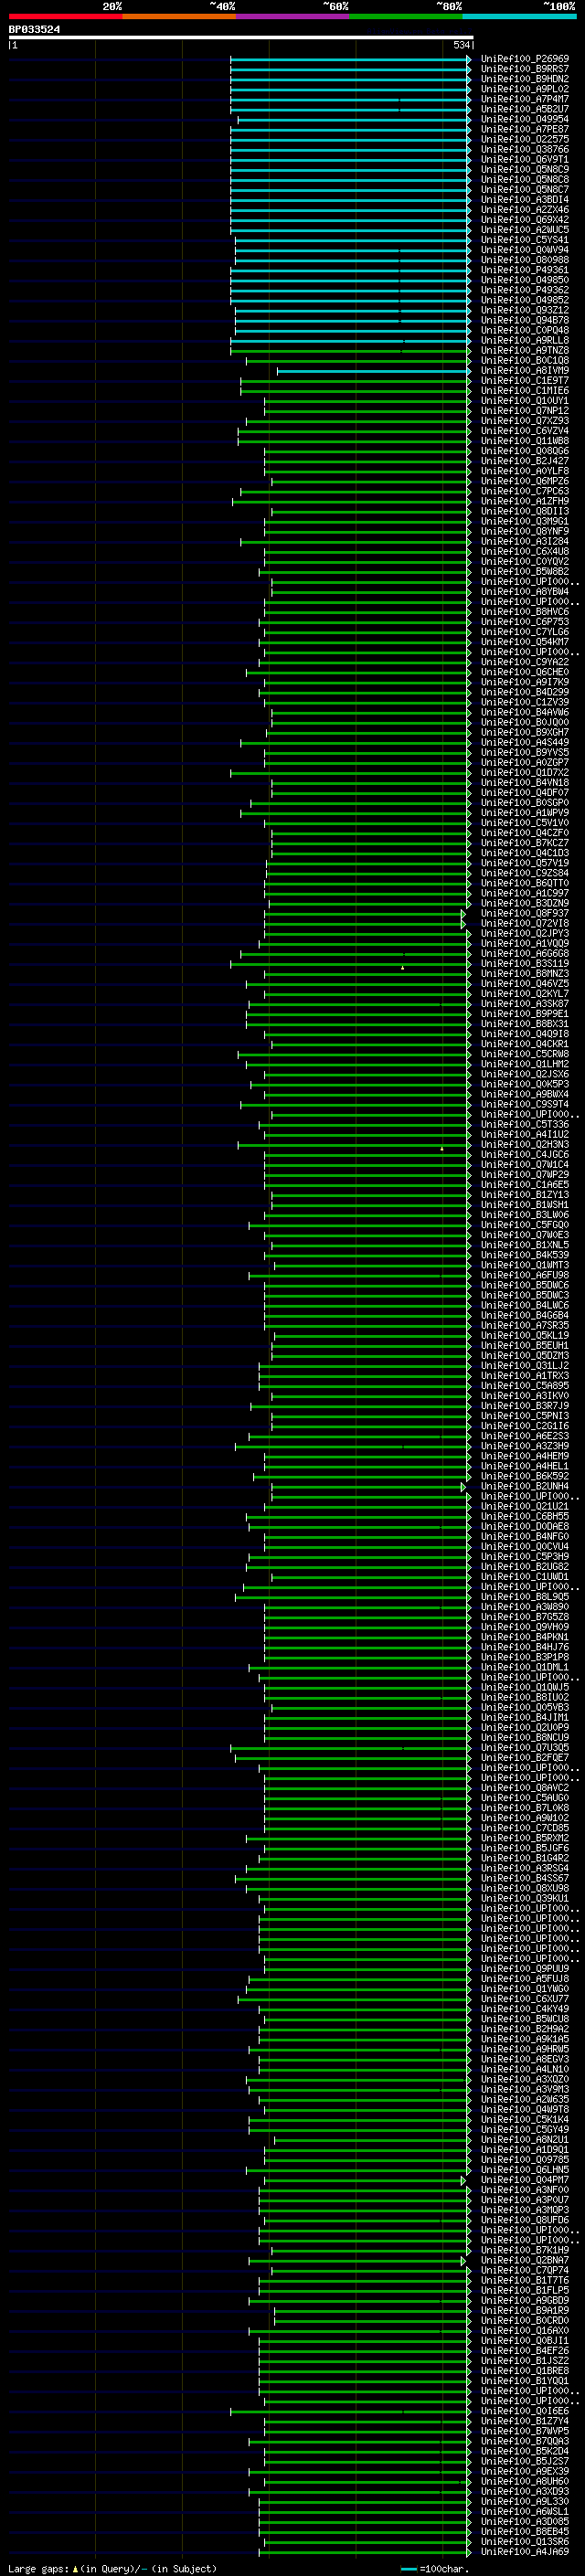Select hit label UniRef100_Q1D7X2

click(x=524, y=772)
